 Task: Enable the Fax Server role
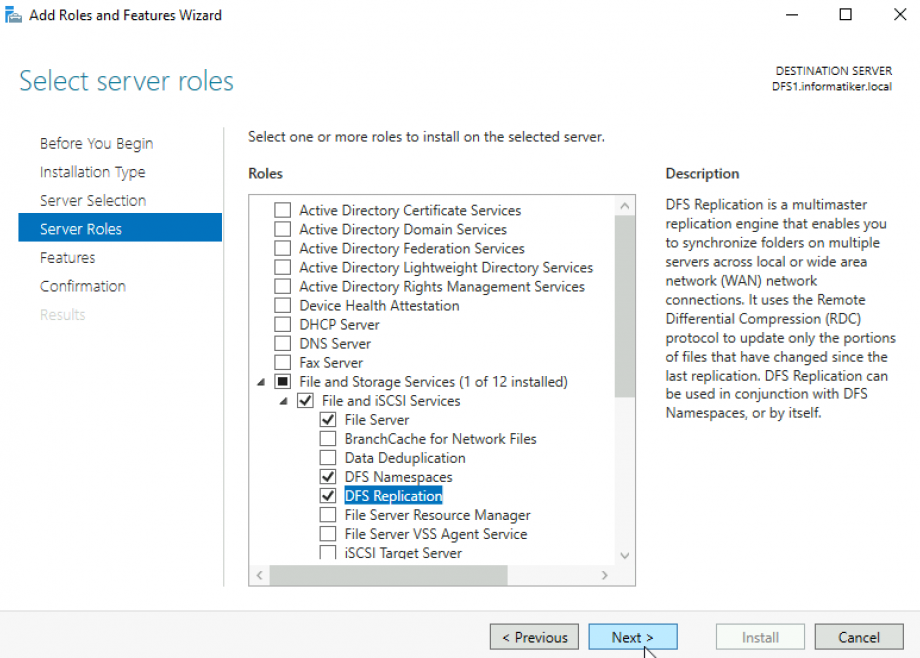point(282,362)
